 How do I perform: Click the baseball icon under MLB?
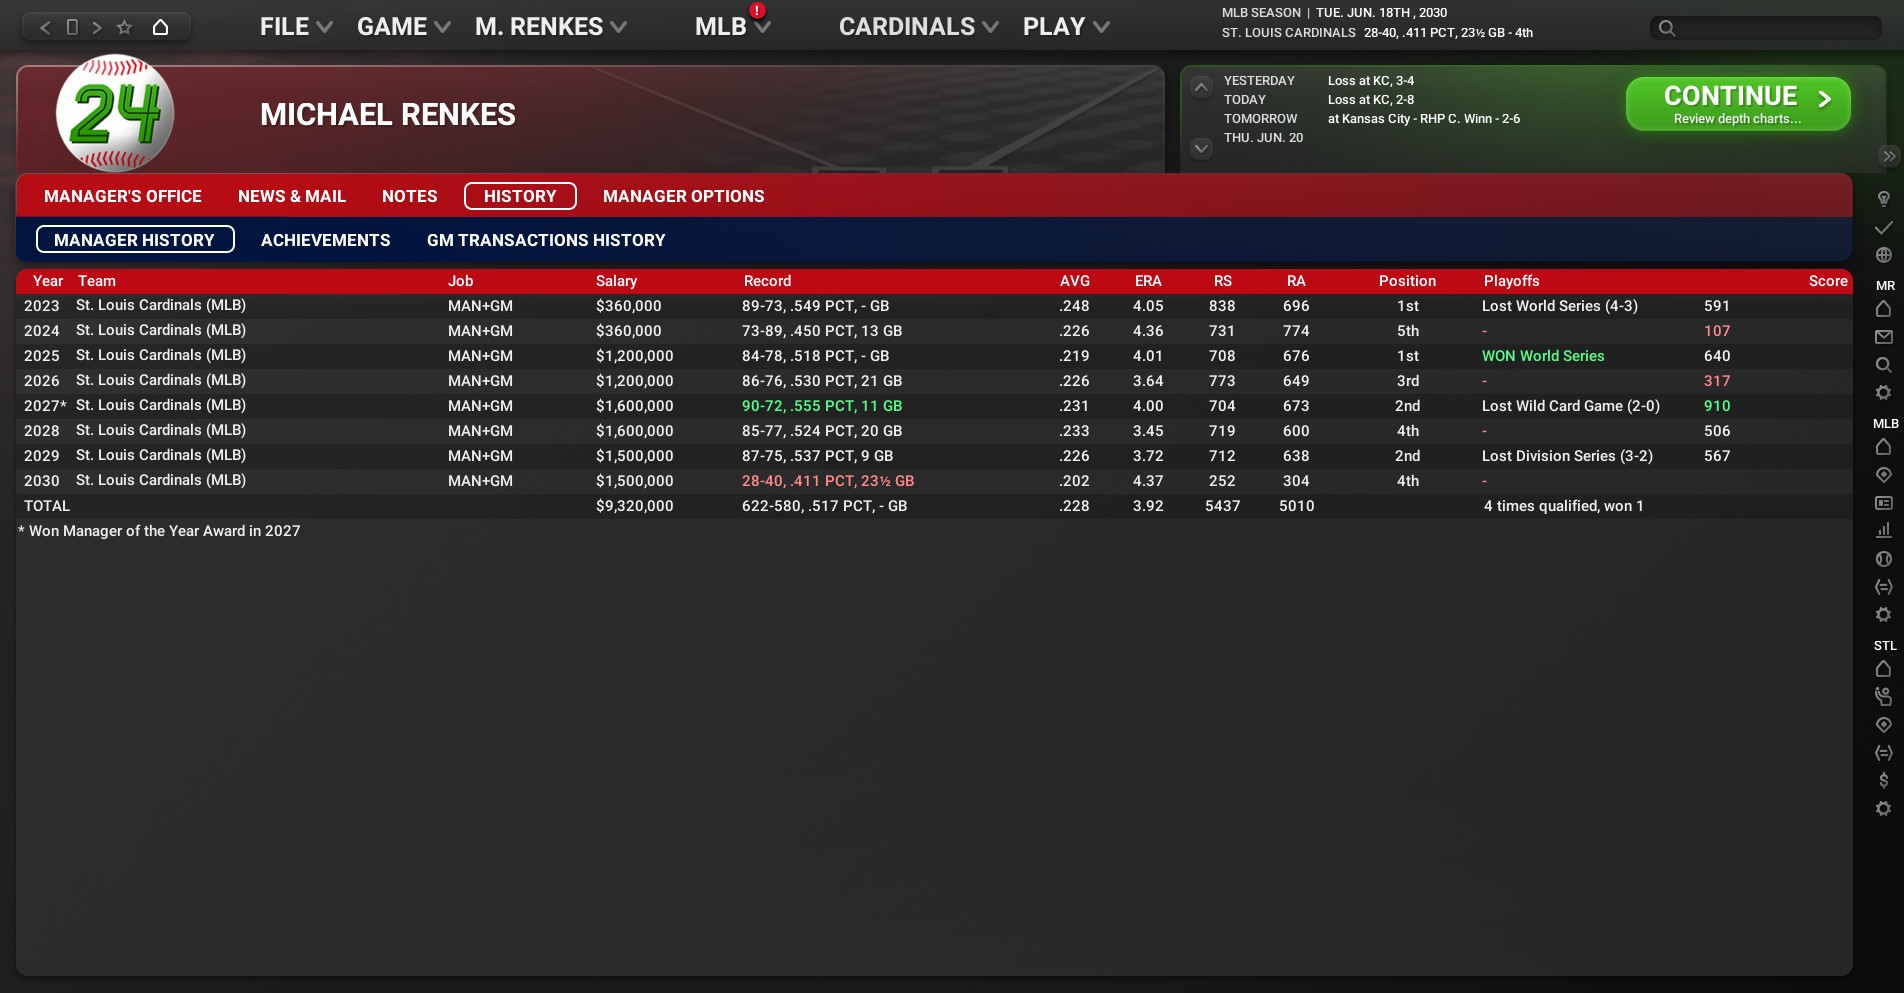tap(1884, 559)
